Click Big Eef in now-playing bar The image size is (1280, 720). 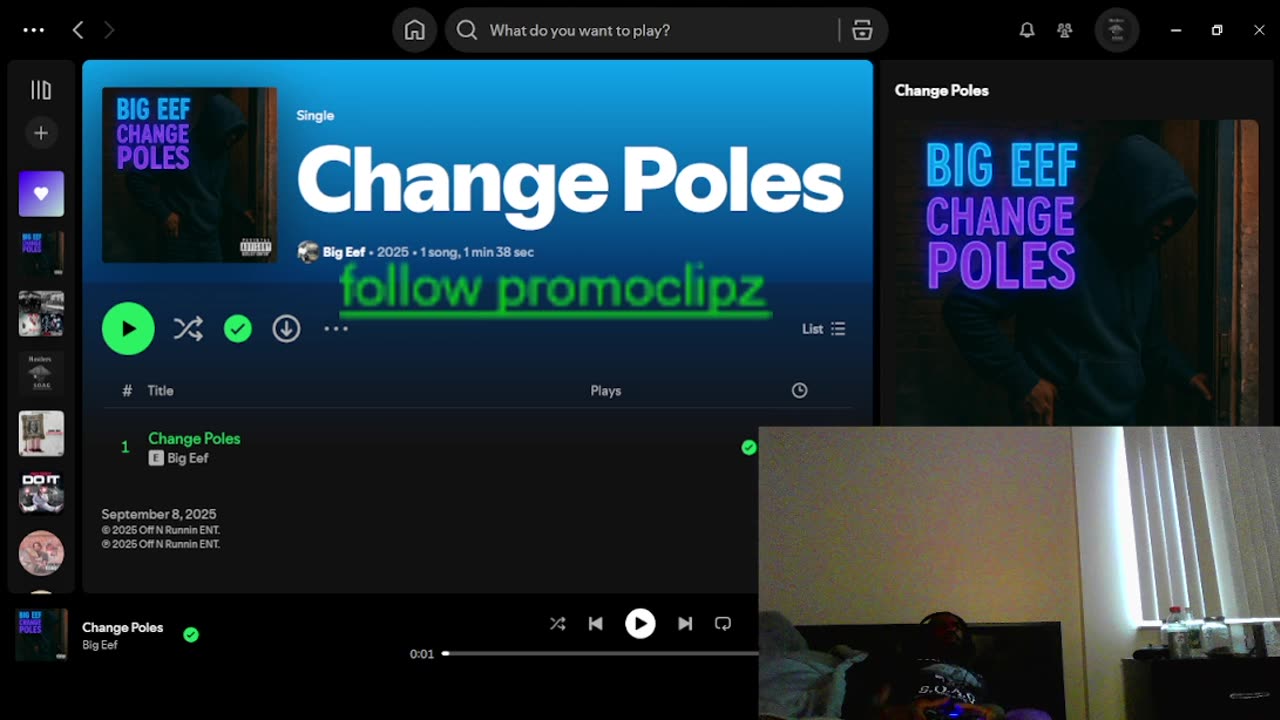coord(100,645)
